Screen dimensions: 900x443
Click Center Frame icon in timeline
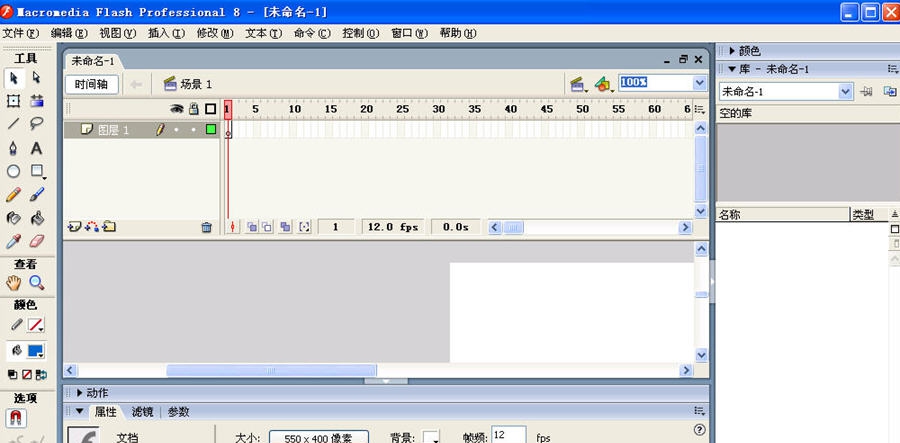coord(232,227)
